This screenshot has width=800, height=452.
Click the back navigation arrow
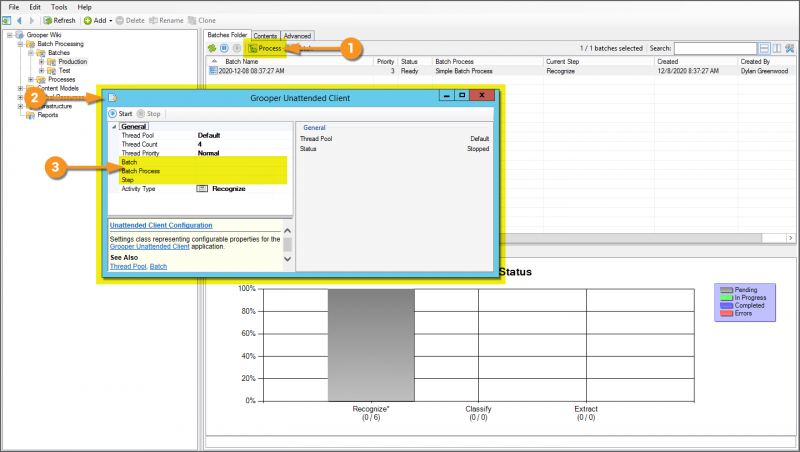[19, 20]
